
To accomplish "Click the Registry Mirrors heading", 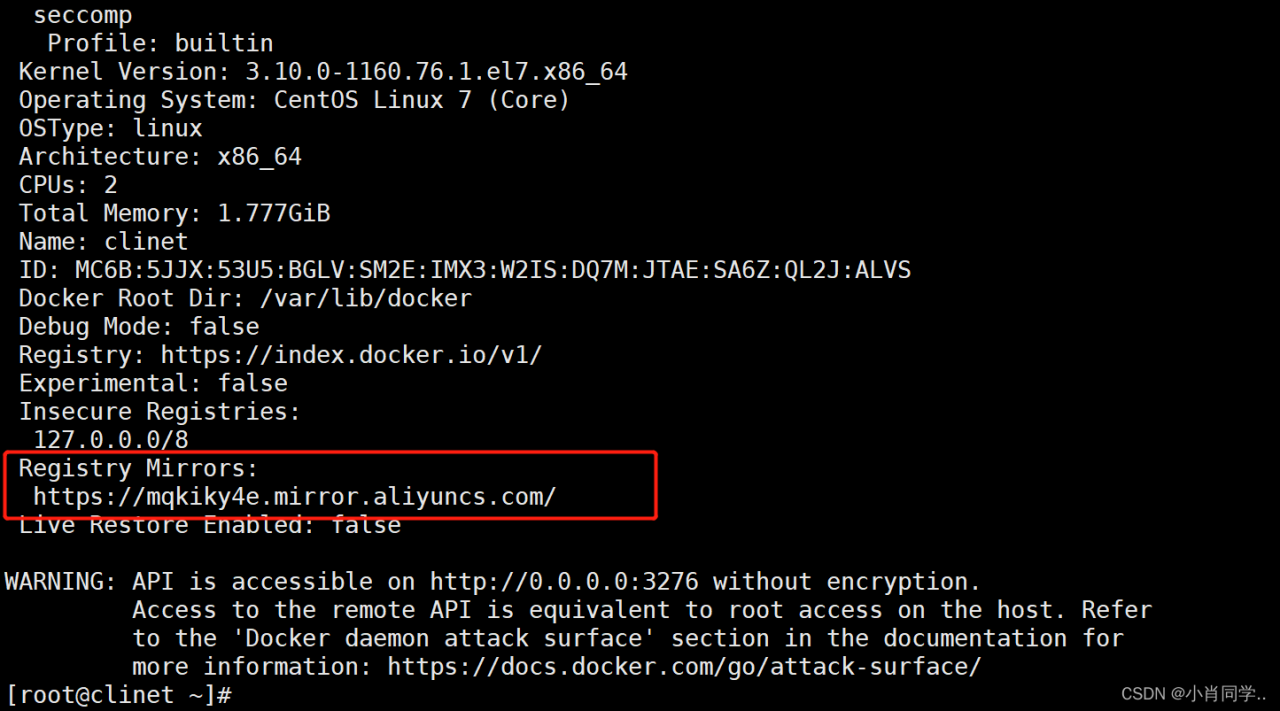I will click(x=139, y=467).
